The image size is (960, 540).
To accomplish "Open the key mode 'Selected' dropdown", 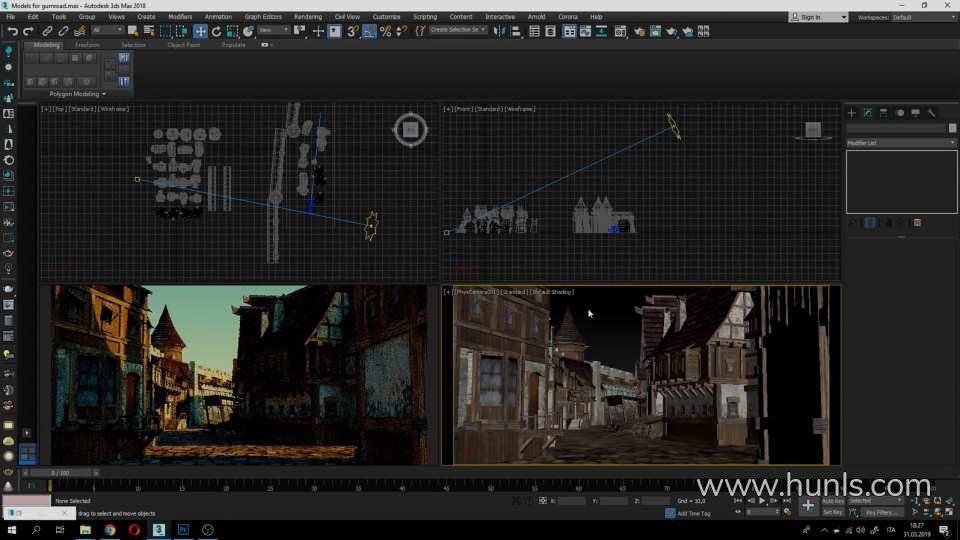I will point(876,501).
